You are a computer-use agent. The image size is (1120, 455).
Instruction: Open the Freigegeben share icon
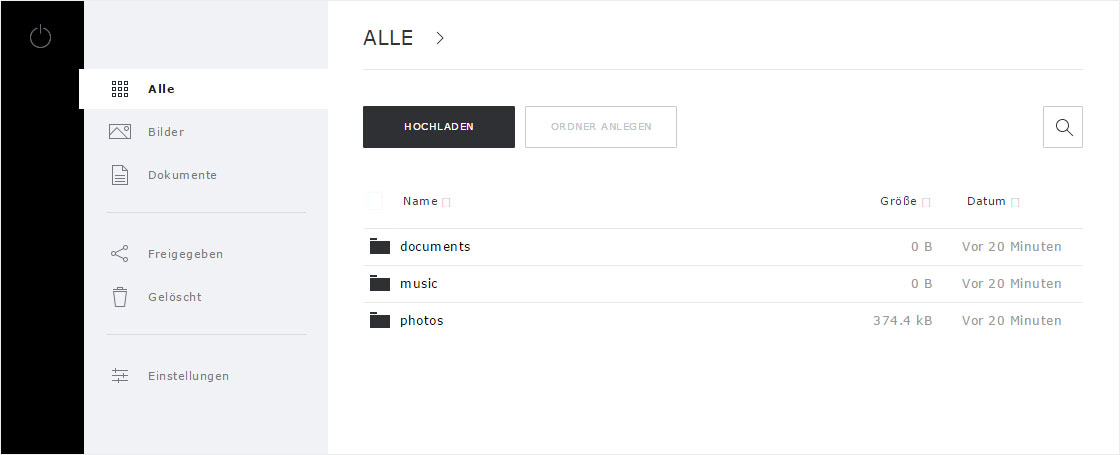coord(120,254)
